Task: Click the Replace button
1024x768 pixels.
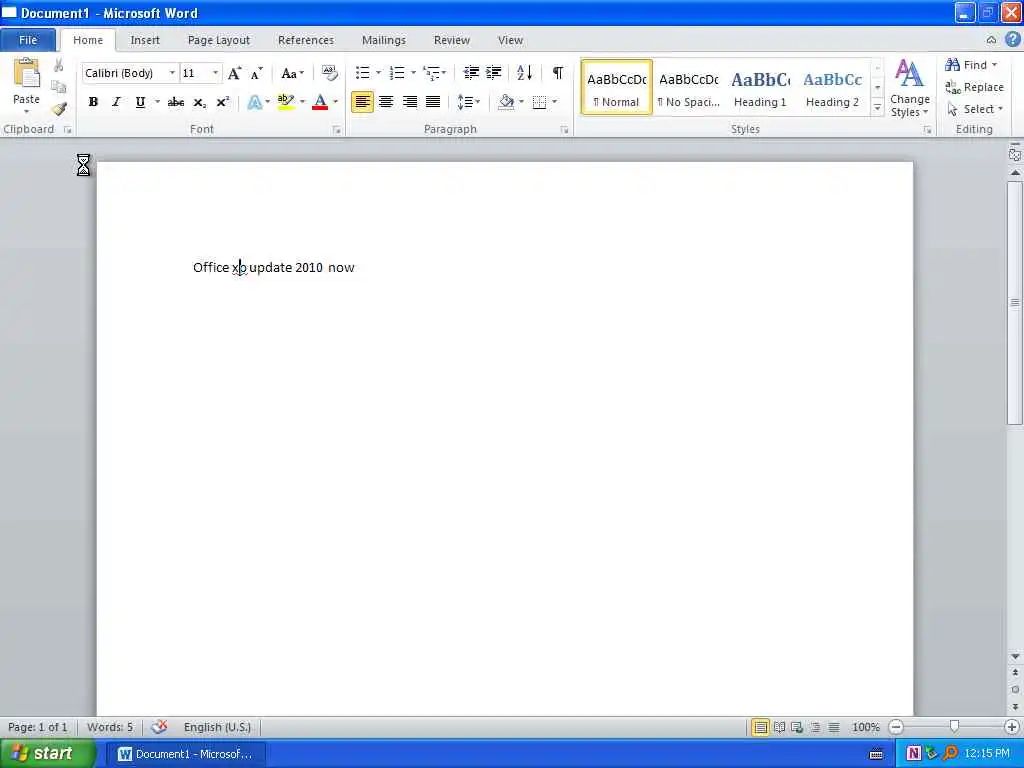Action: [x=974, y=87]
